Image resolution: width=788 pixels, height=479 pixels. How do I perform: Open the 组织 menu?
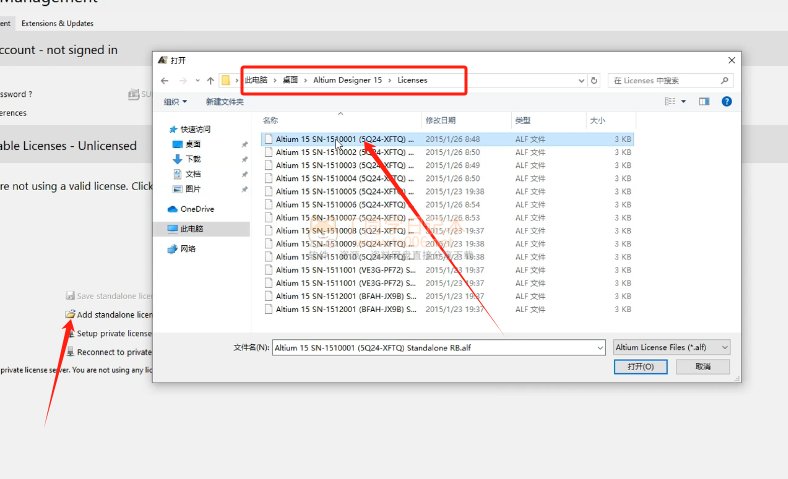pos(175,102)
